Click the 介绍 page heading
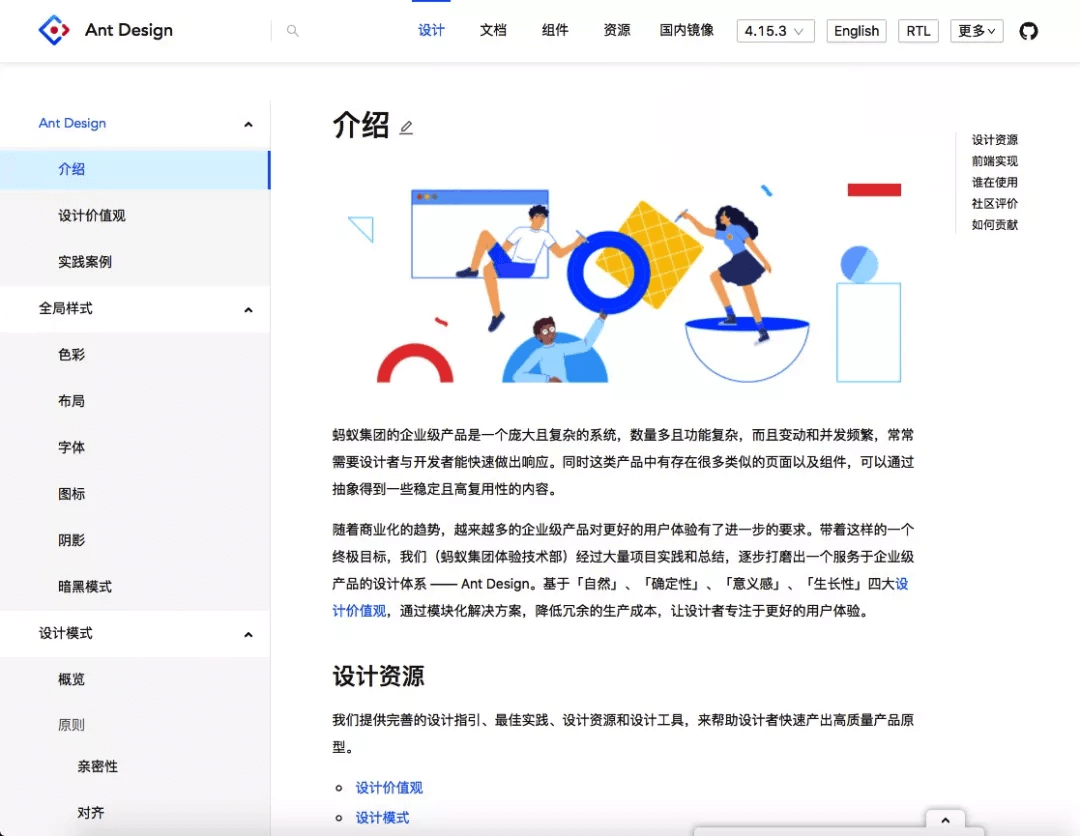 (x=361, y=125)
